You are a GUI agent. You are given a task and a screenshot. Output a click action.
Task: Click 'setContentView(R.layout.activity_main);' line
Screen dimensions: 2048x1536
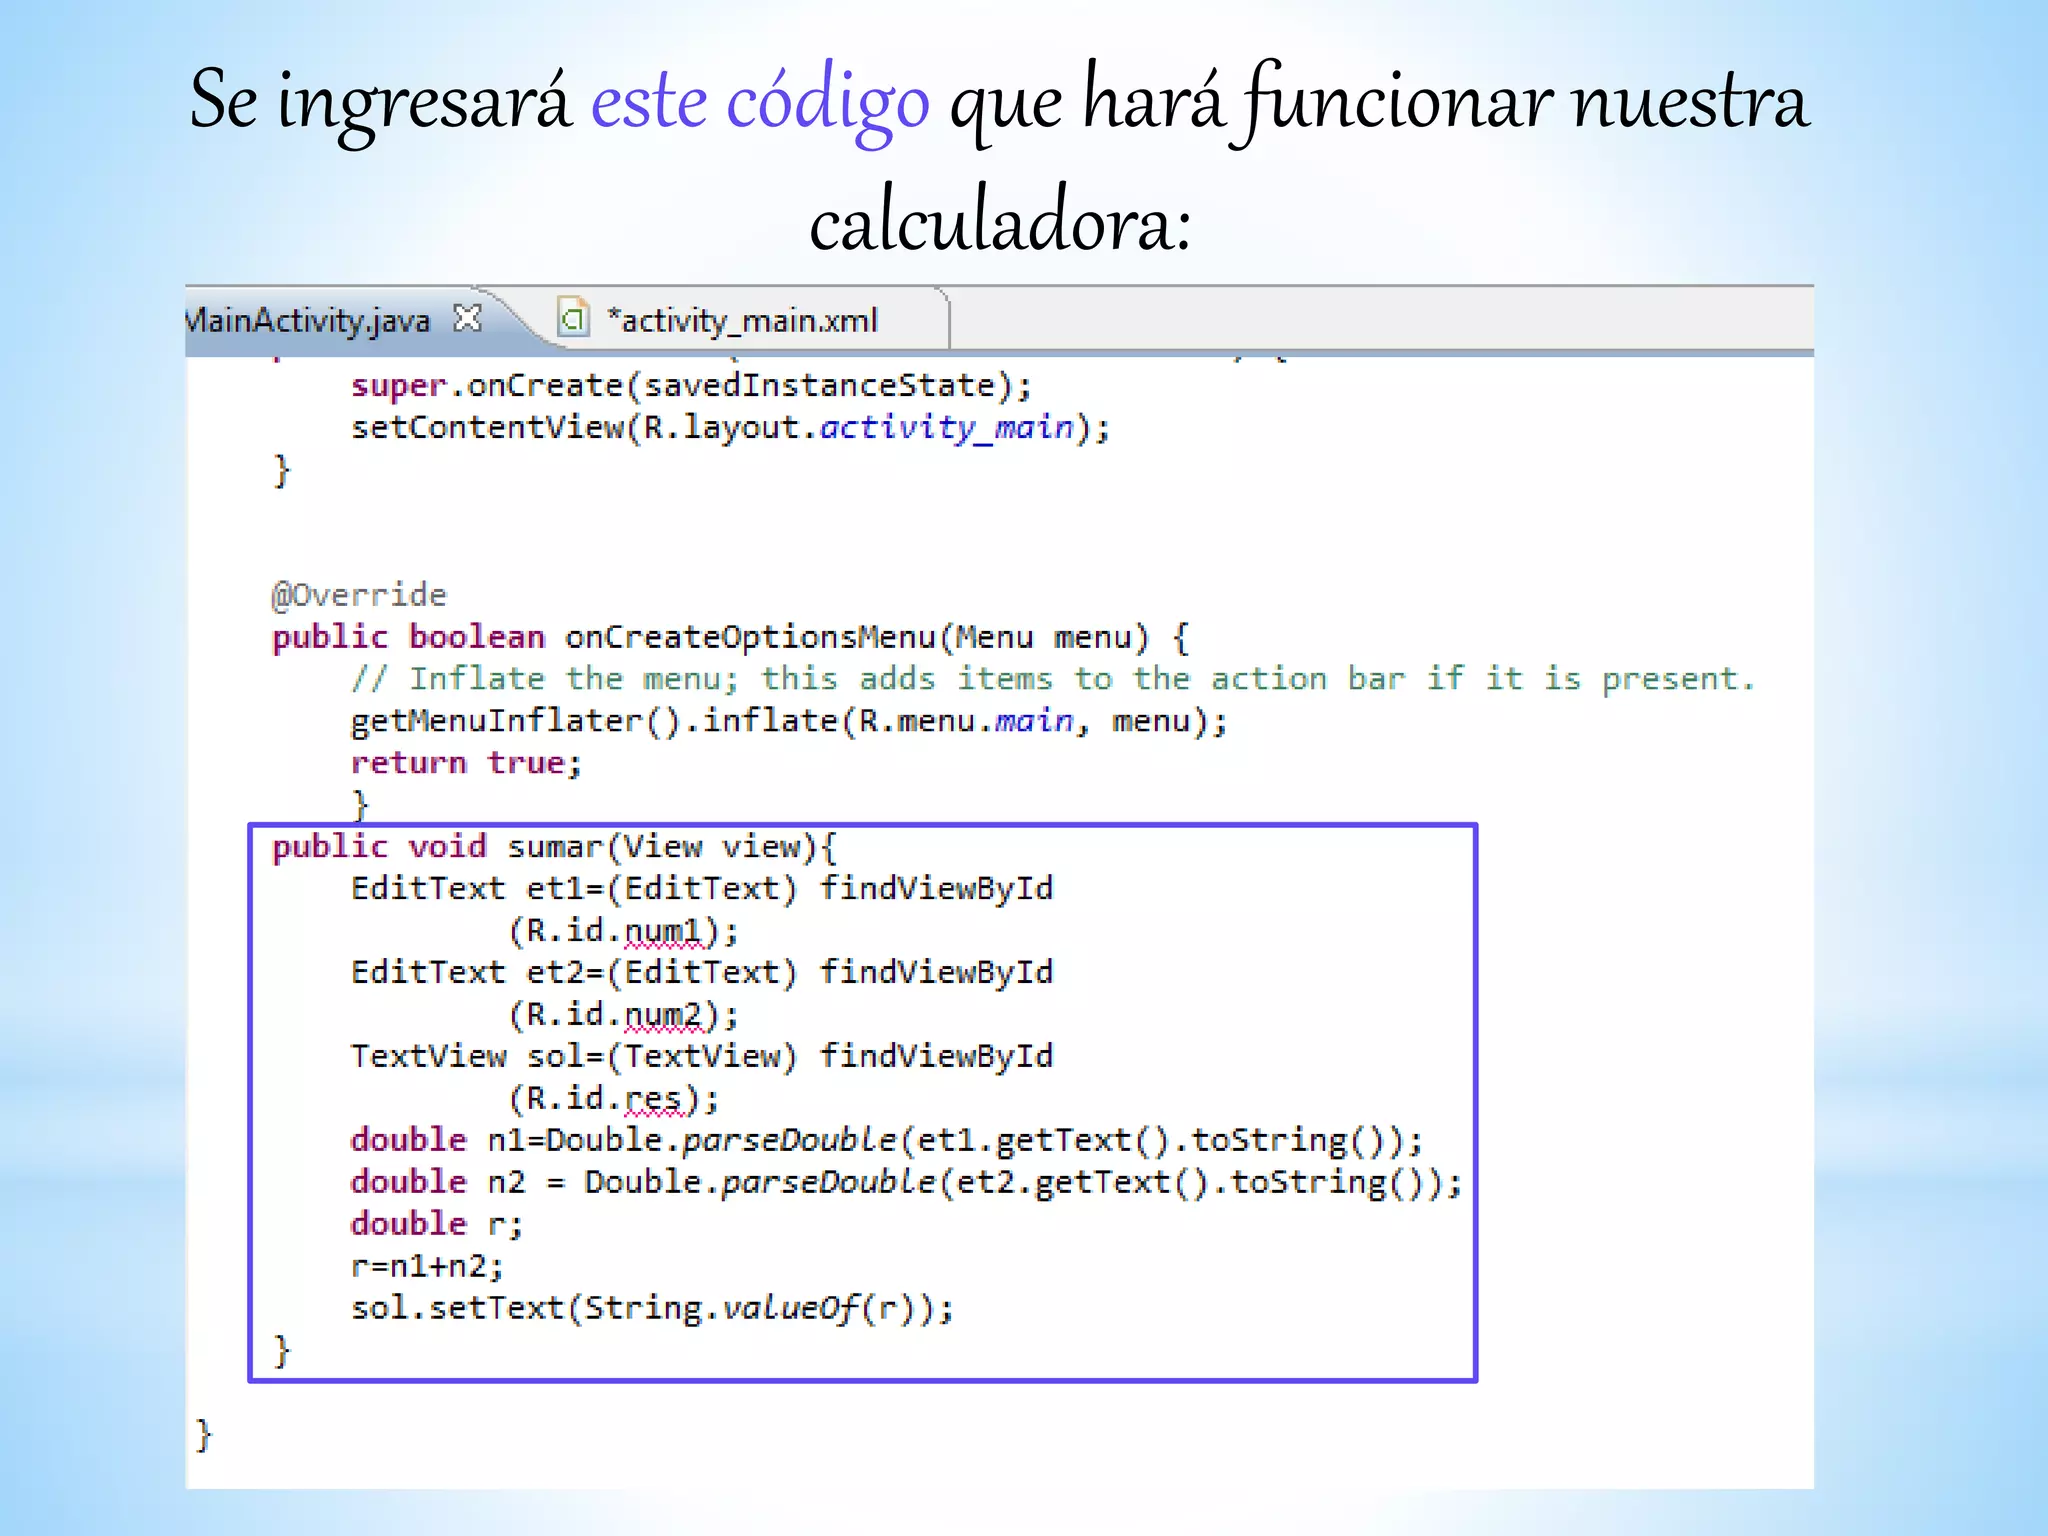click(x=730, y=428)
